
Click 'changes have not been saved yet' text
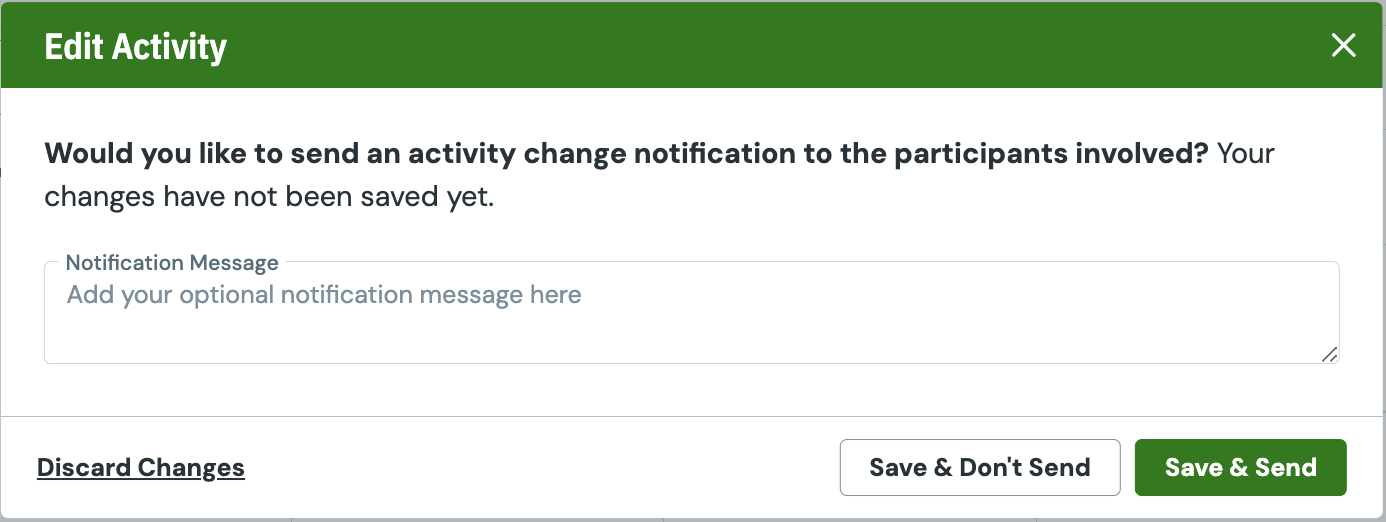269,197
